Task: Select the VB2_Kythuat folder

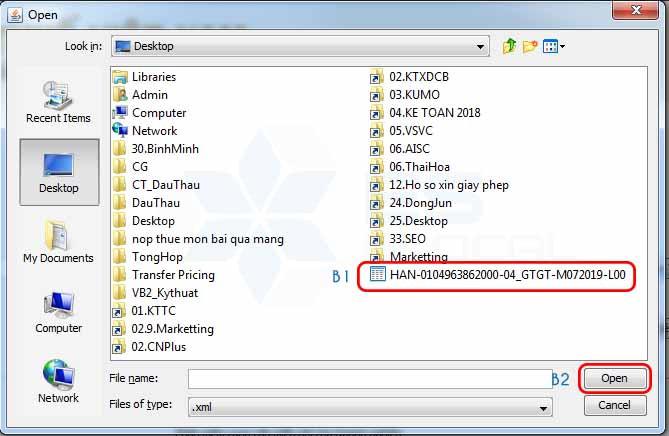Action: tap(156, 293)
